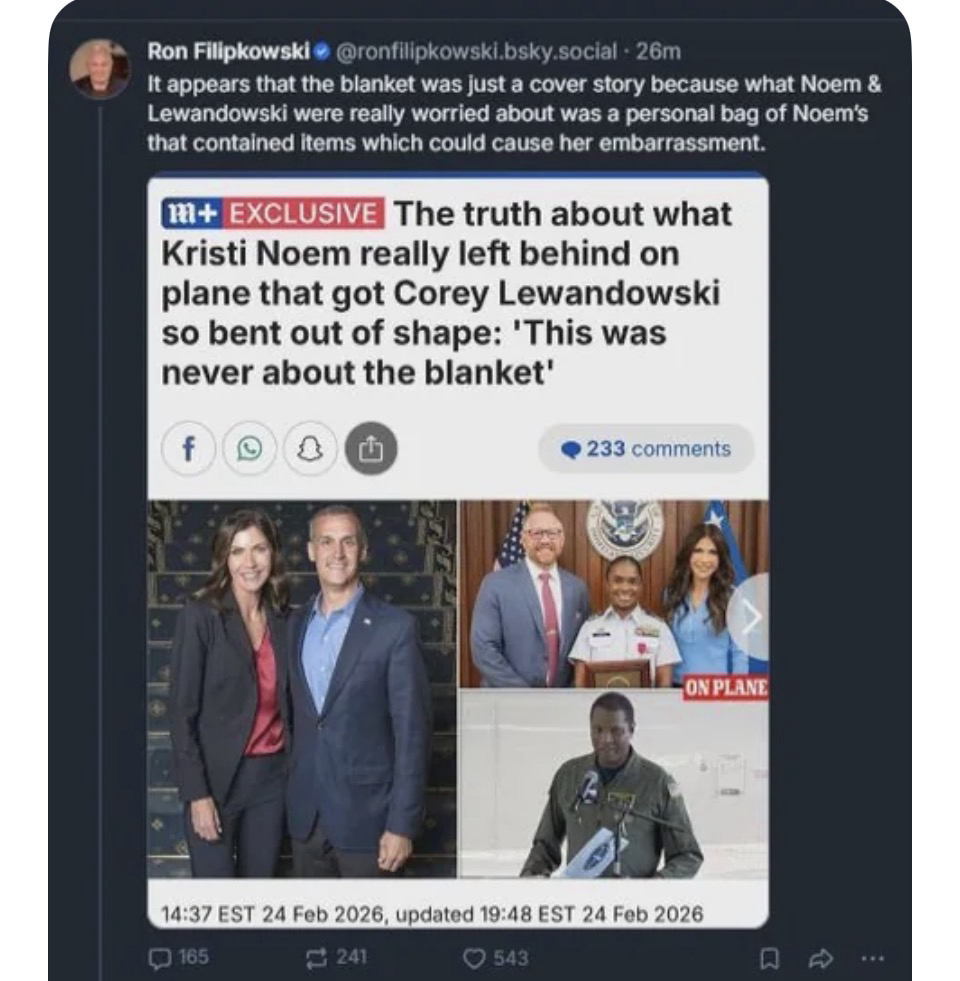960x981 pixels.
Task: View the Homeland Security award photo
Action: pos(614,594)
